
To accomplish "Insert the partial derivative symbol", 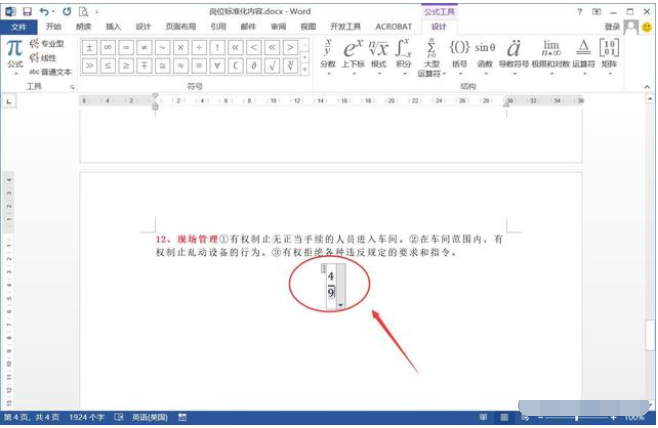I will 253,66.
